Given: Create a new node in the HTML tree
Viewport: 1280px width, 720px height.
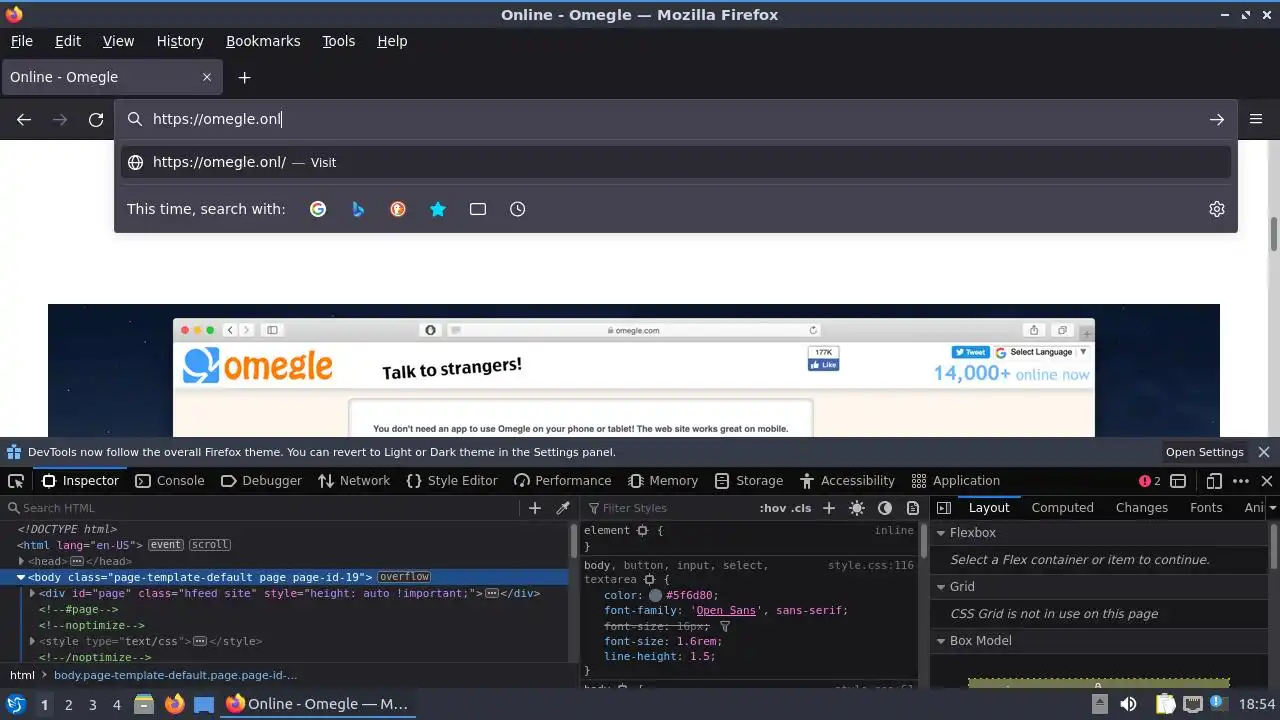Looking at the screenshot, I should (535, 508).
